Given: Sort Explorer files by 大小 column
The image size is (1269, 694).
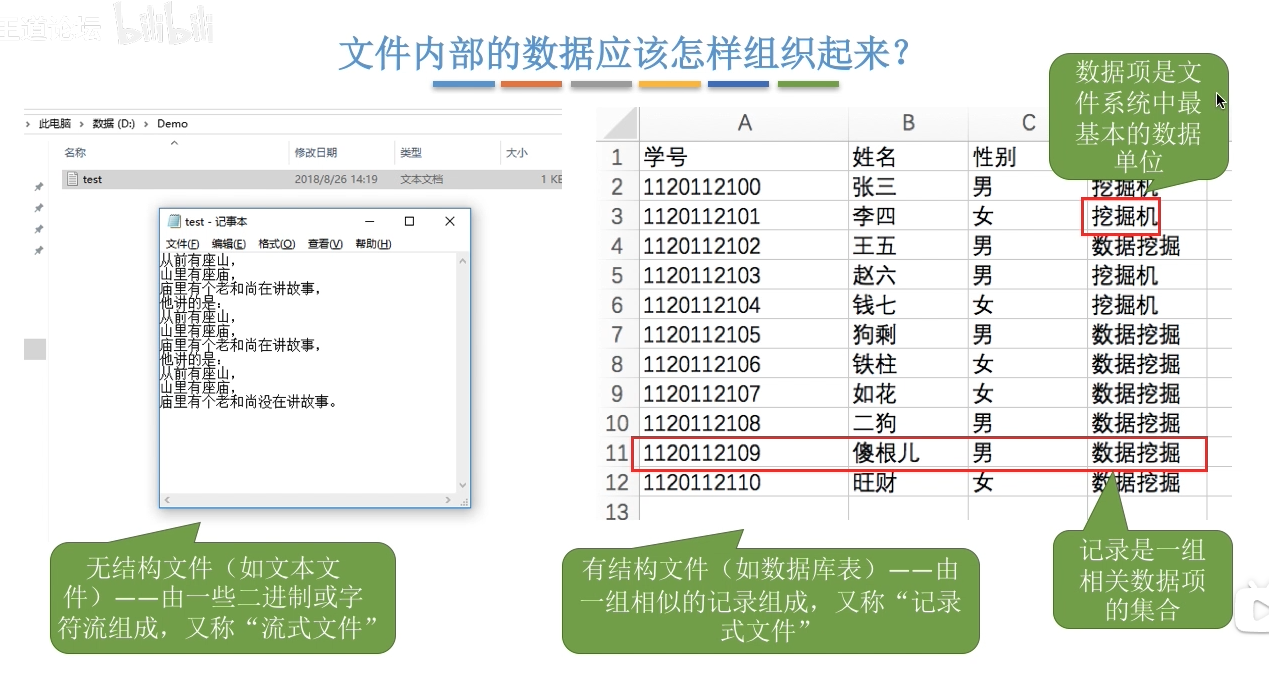Looking at the screenshot, I should click(x=517, y=153).
